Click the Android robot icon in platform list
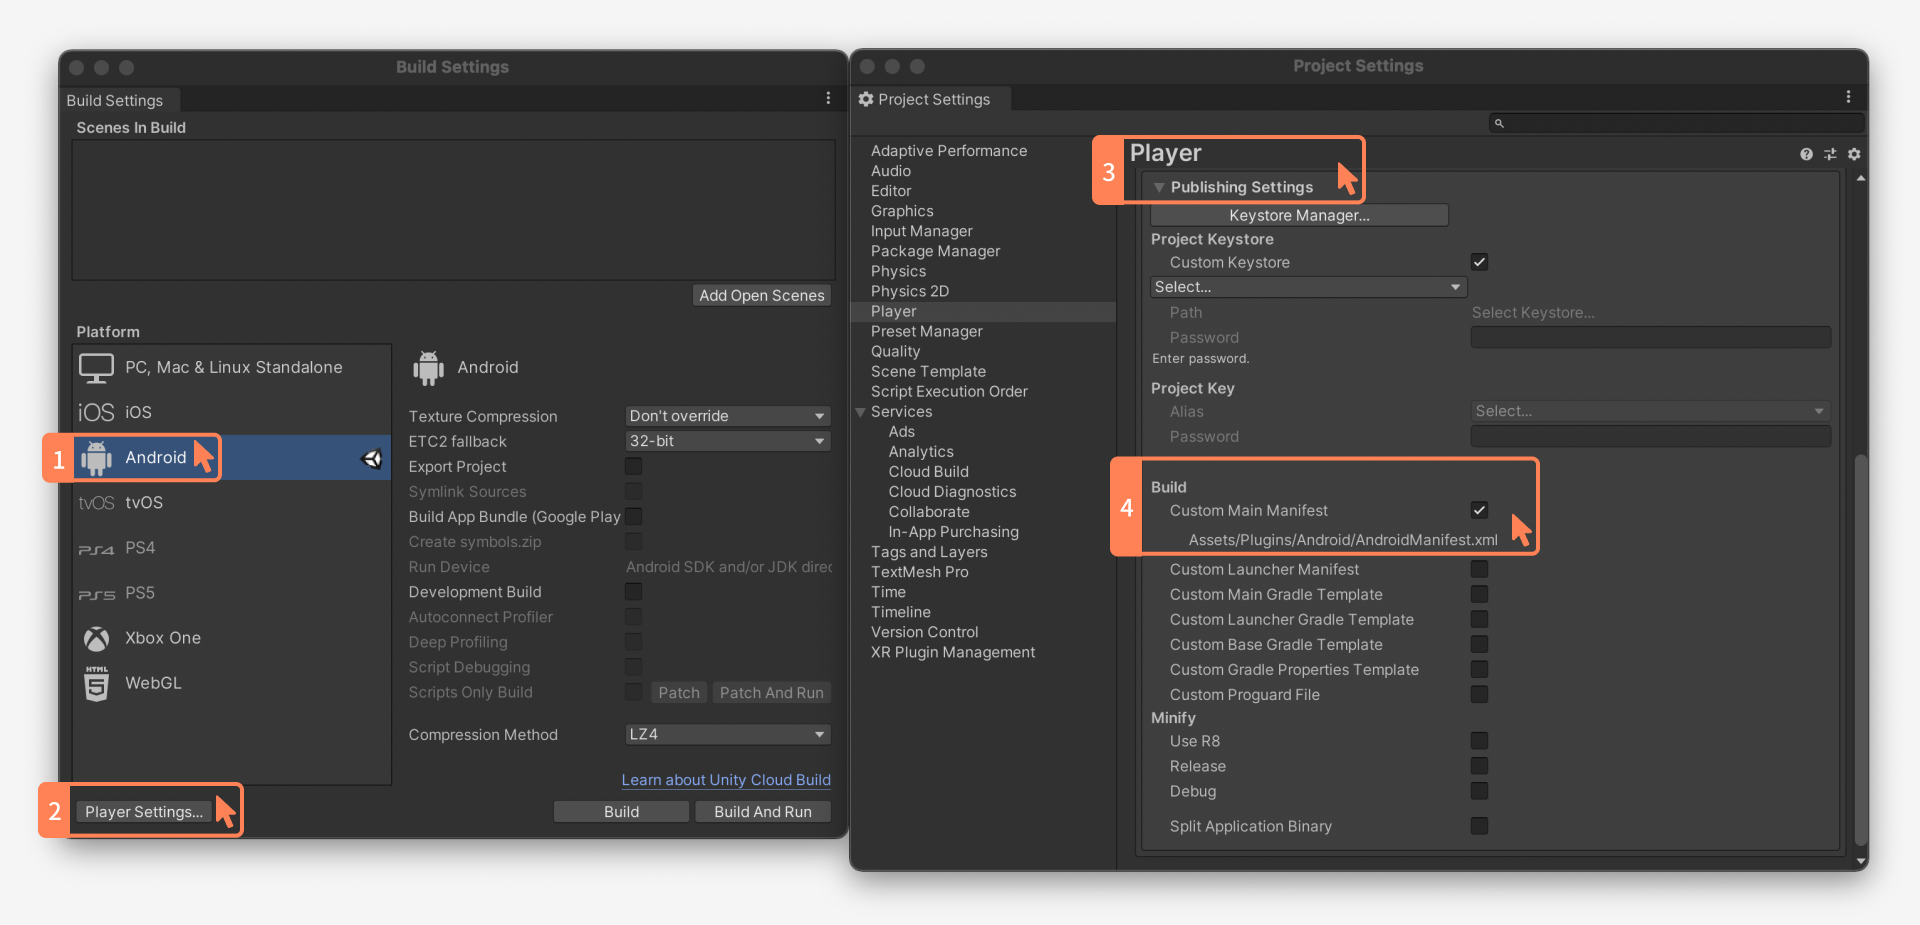This screenshot has height=925, width=1920. click(96, 458)
